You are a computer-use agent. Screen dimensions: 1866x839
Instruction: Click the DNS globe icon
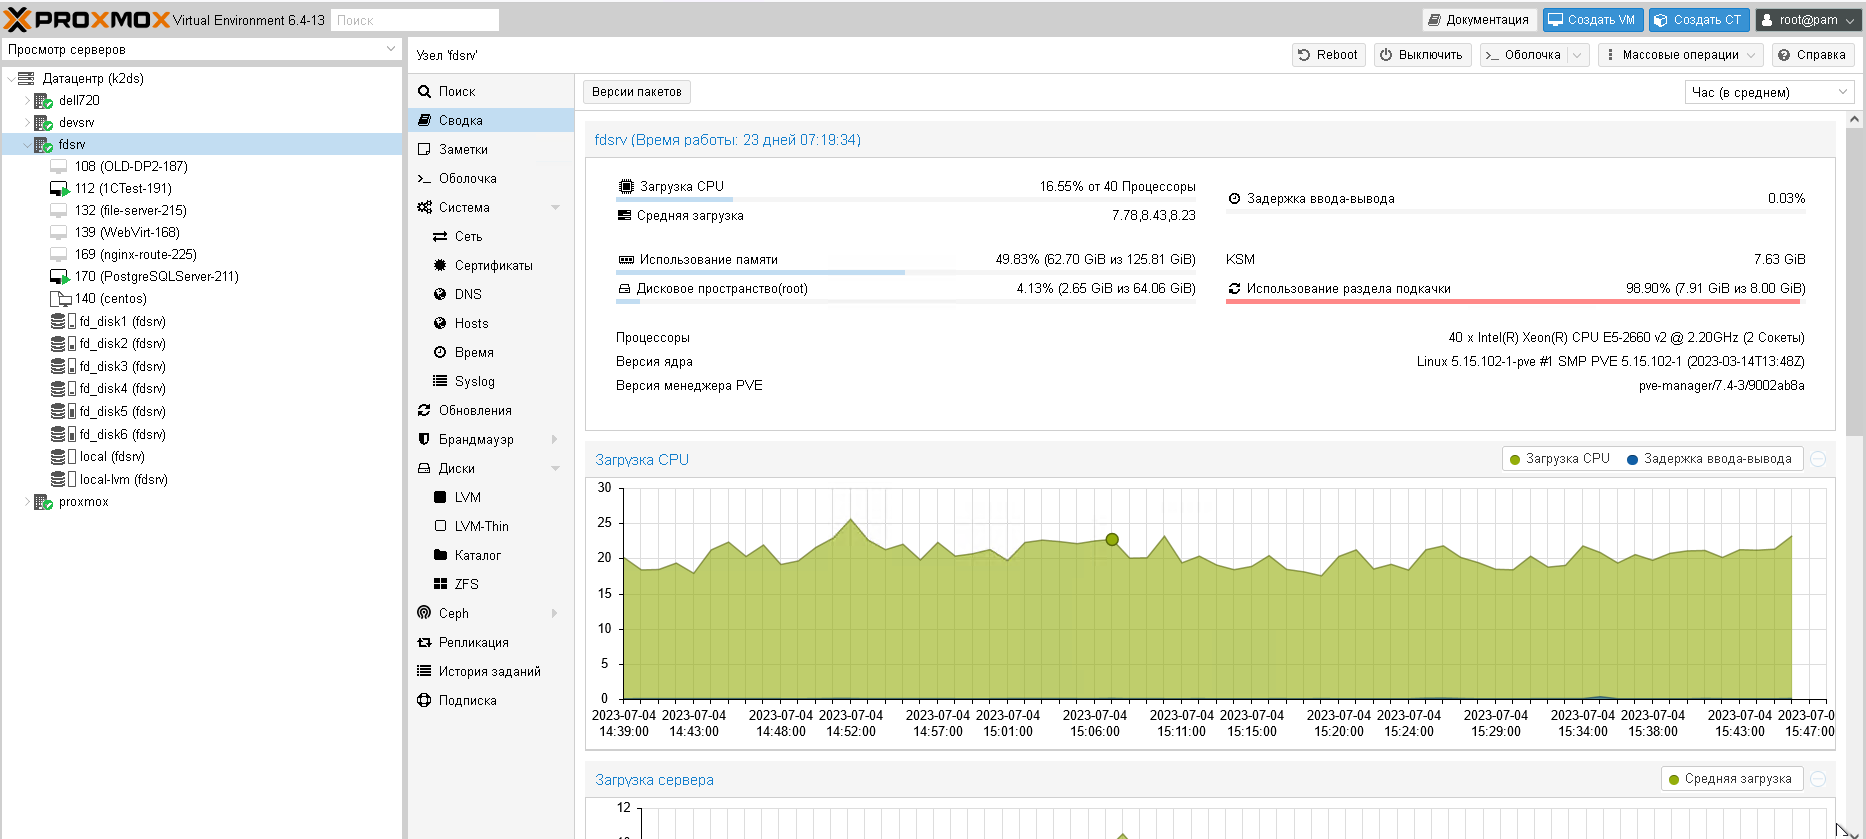pos(440,295)
